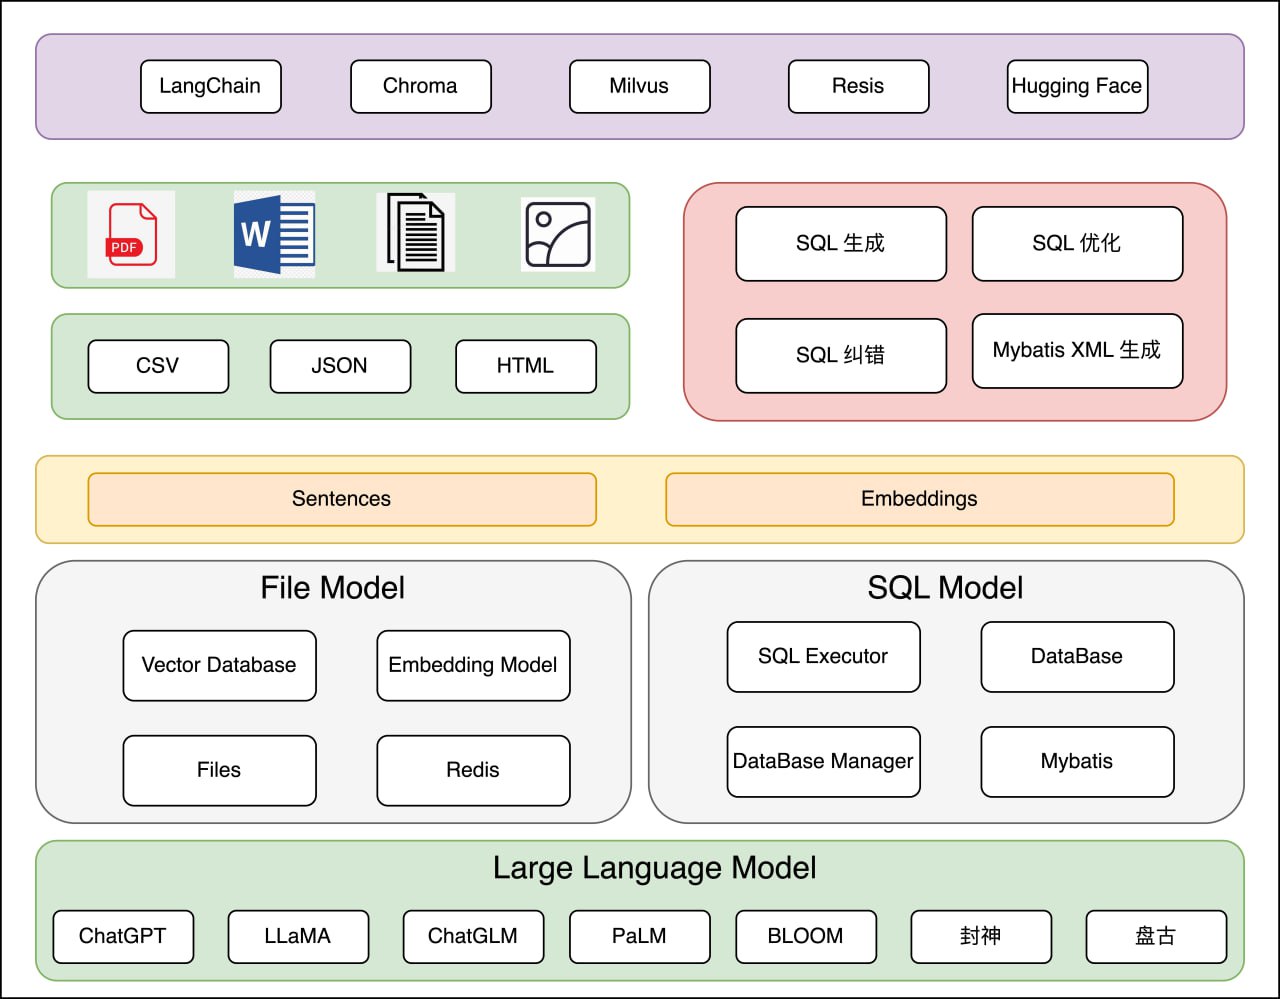Click the File Model heading

333,587
